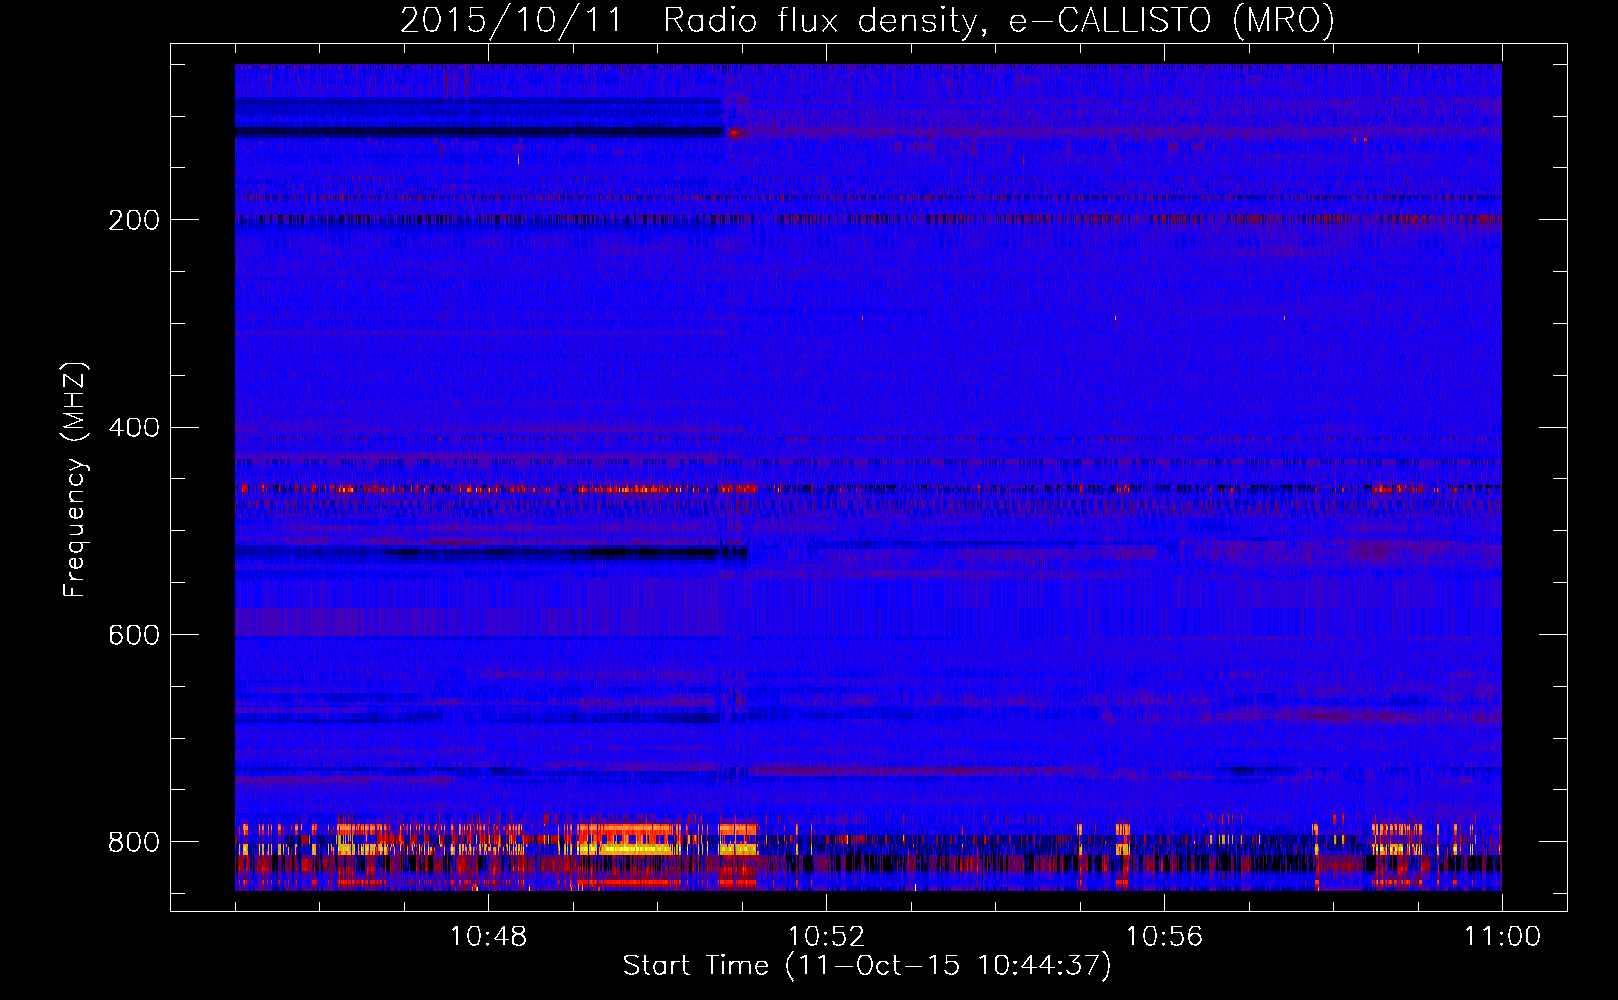Click the bright yellow burst near 800 MHz
Viewport: 1618px width, 1000px height.
click(628, 849)
